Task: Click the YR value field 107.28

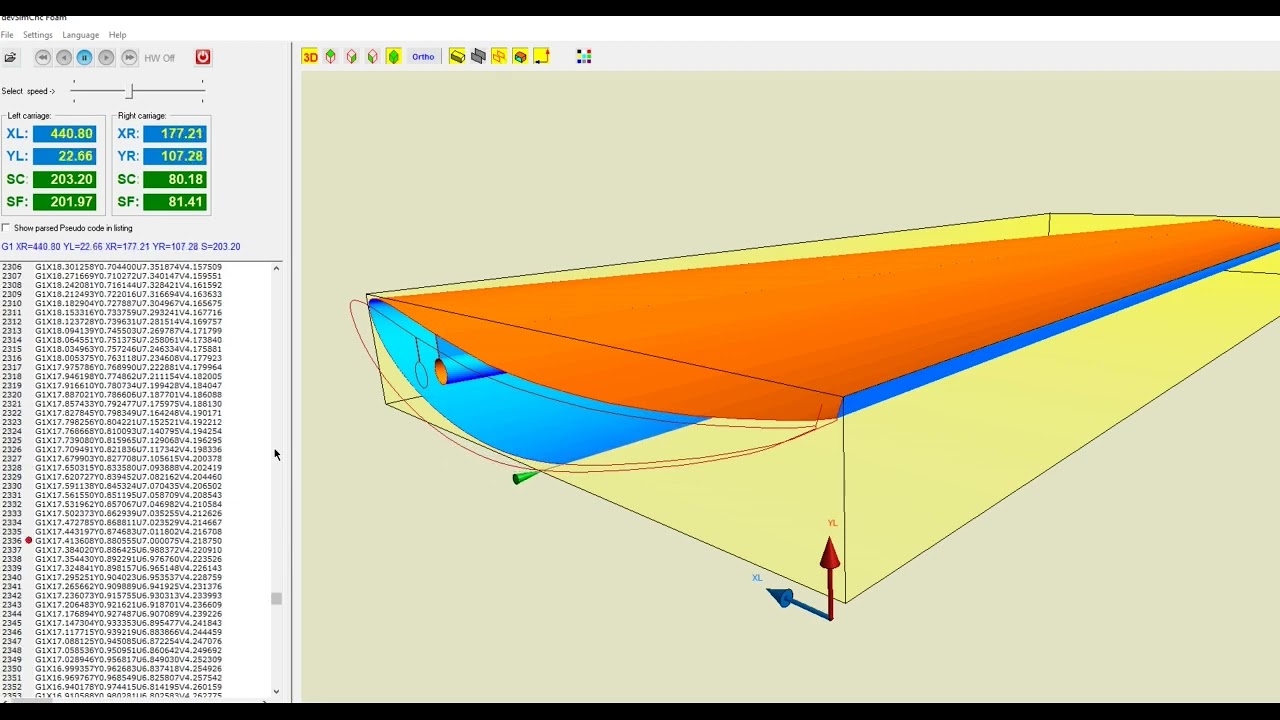Action: pyautogui.click(x=175, y=156)
